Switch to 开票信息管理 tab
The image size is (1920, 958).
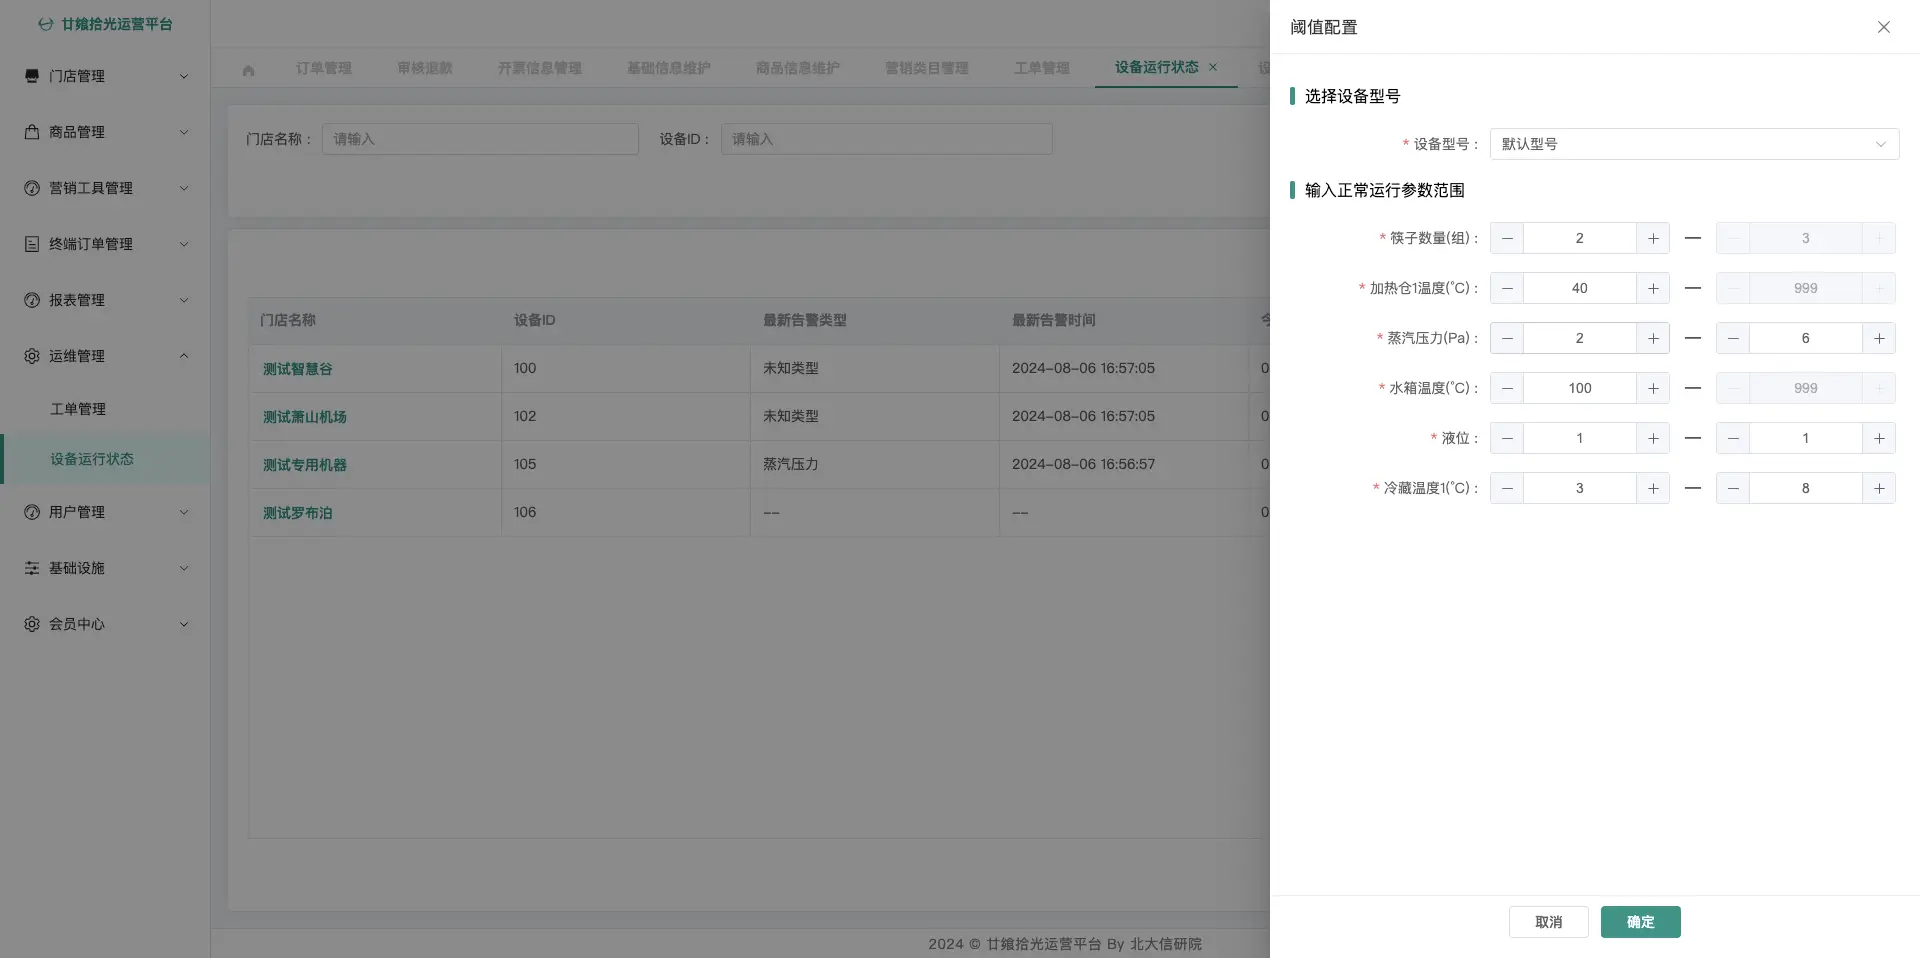(x=540, y=68)
